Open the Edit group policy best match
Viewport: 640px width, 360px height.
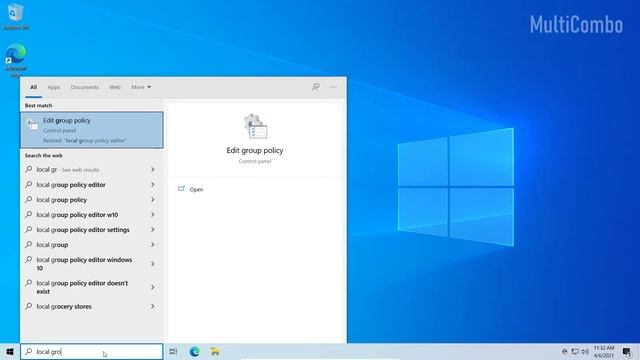tap(92, 130)
